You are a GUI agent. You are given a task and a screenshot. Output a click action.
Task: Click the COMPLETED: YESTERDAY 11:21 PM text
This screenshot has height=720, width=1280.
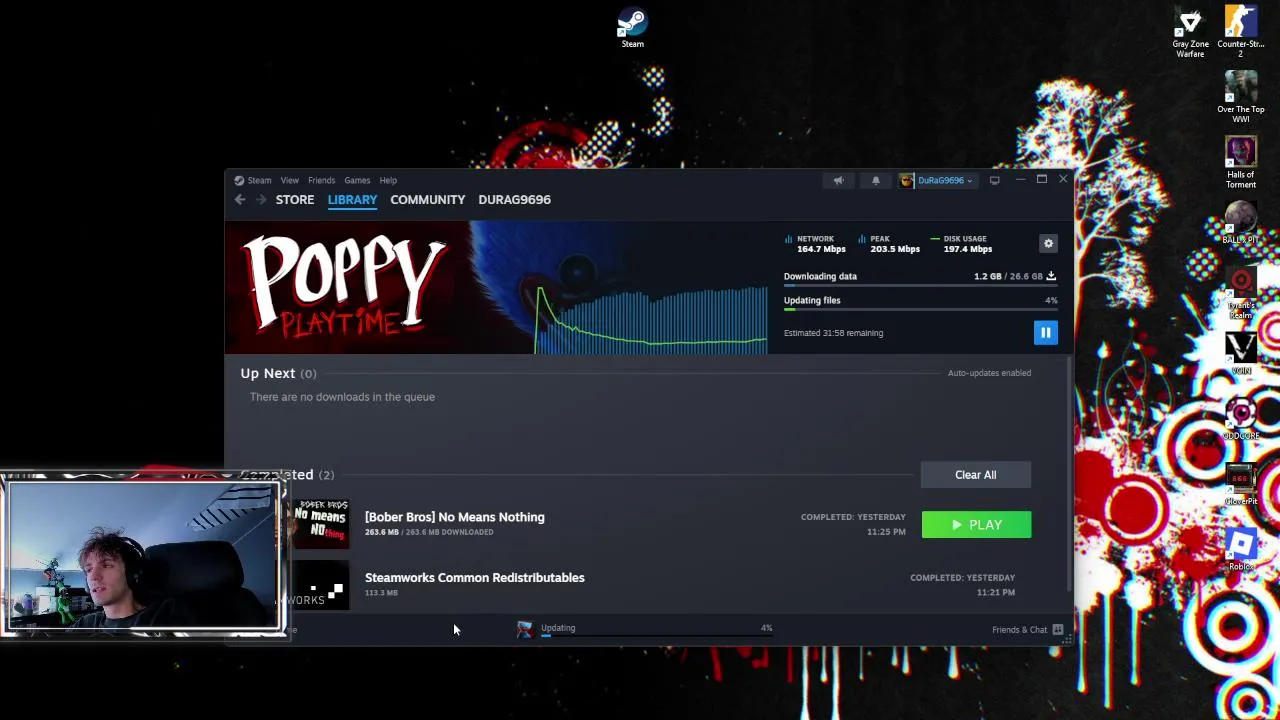click(x=962, y=585)
